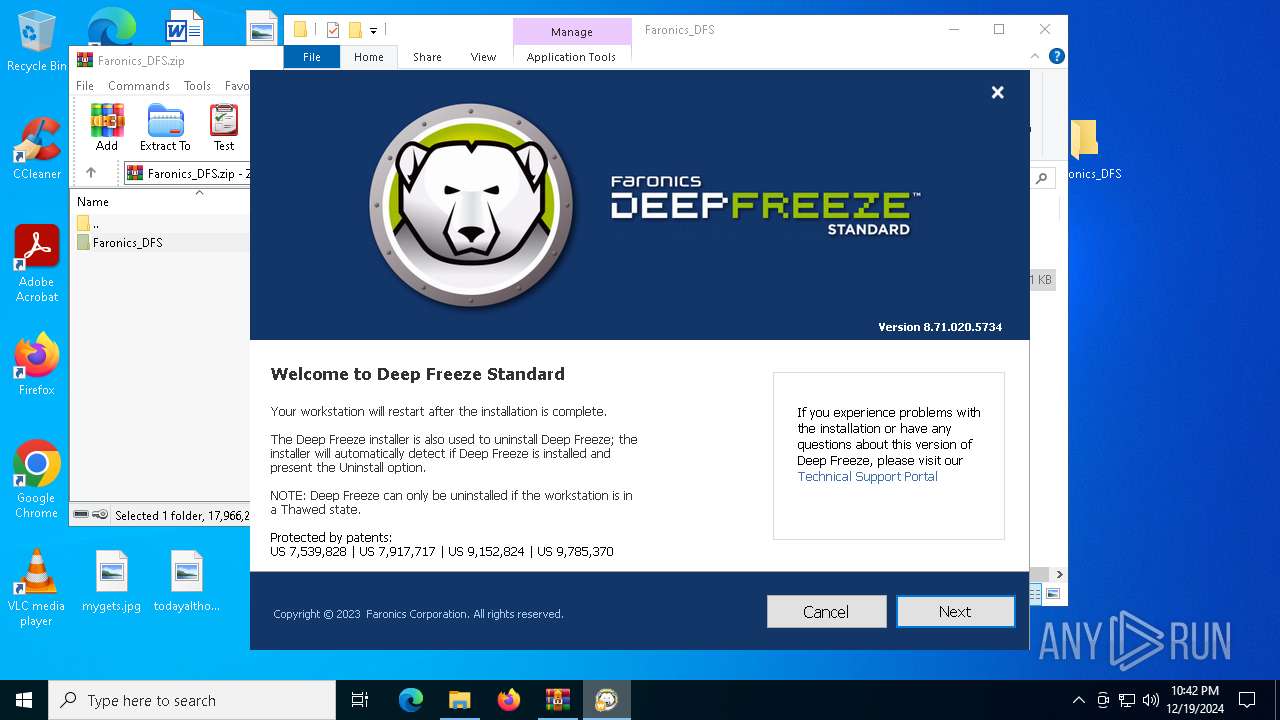Open the network icon in the system tray

pos(1127,700)
